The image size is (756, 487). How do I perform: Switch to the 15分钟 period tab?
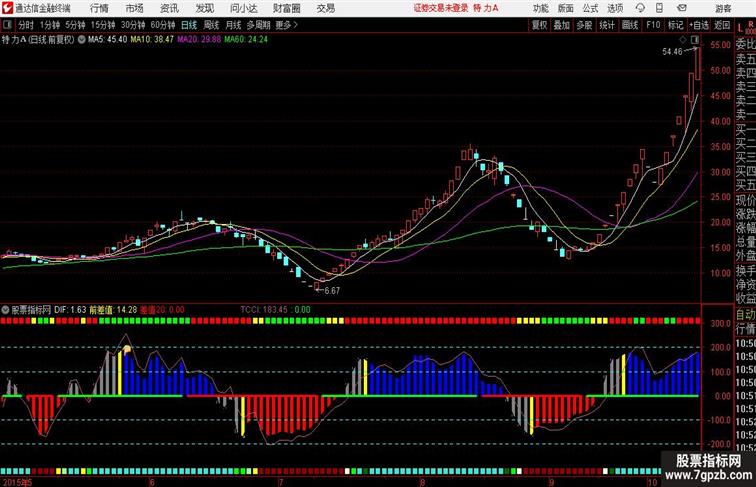103,25
